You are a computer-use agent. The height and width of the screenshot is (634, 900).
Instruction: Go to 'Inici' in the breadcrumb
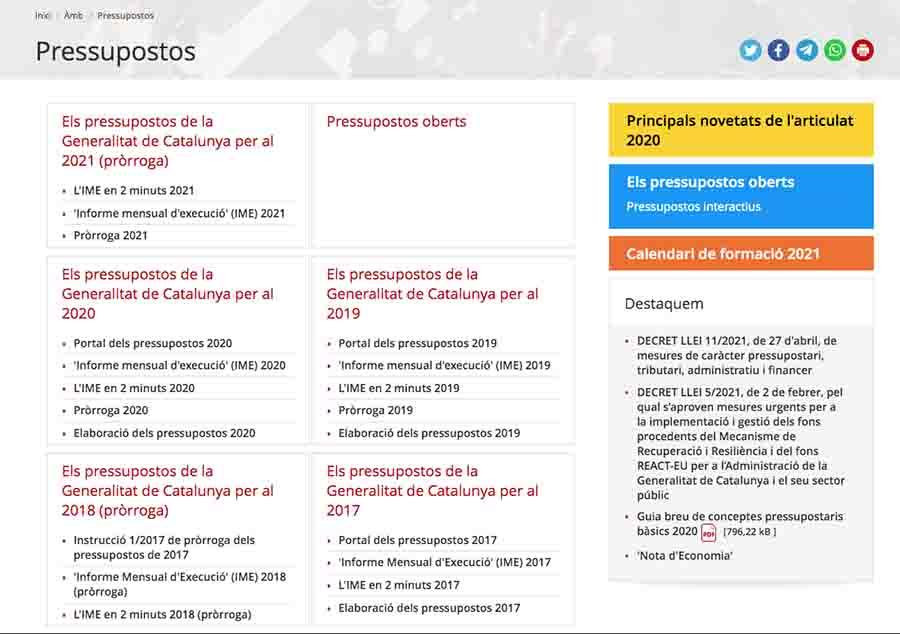pos(42,15)
